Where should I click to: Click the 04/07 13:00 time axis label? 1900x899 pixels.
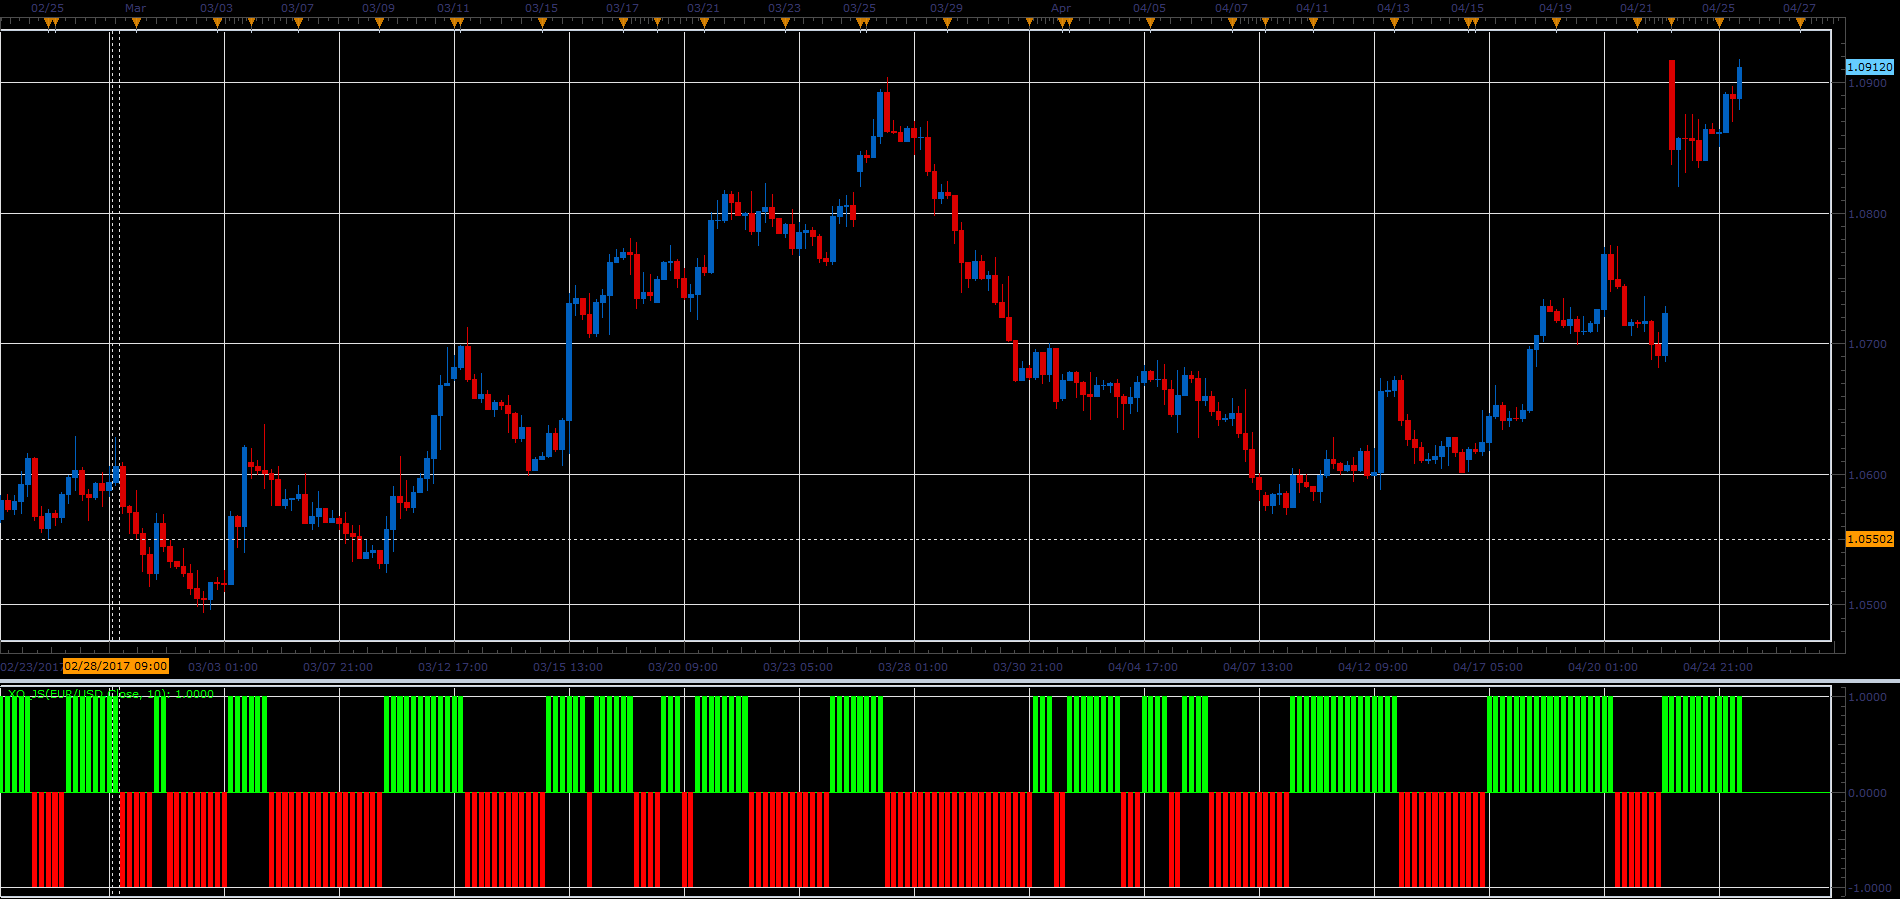tap(1258, 667)
